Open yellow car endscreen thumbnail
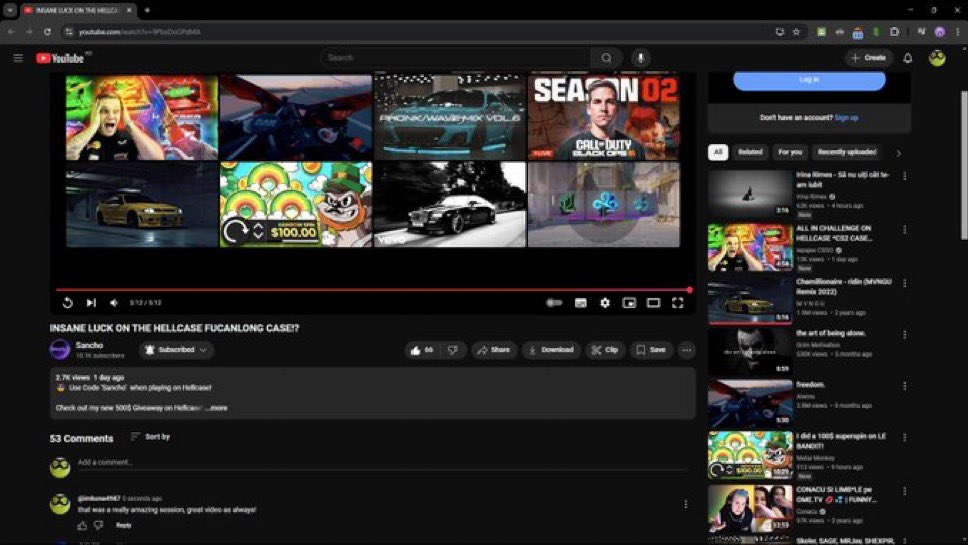 click(142, 204)
